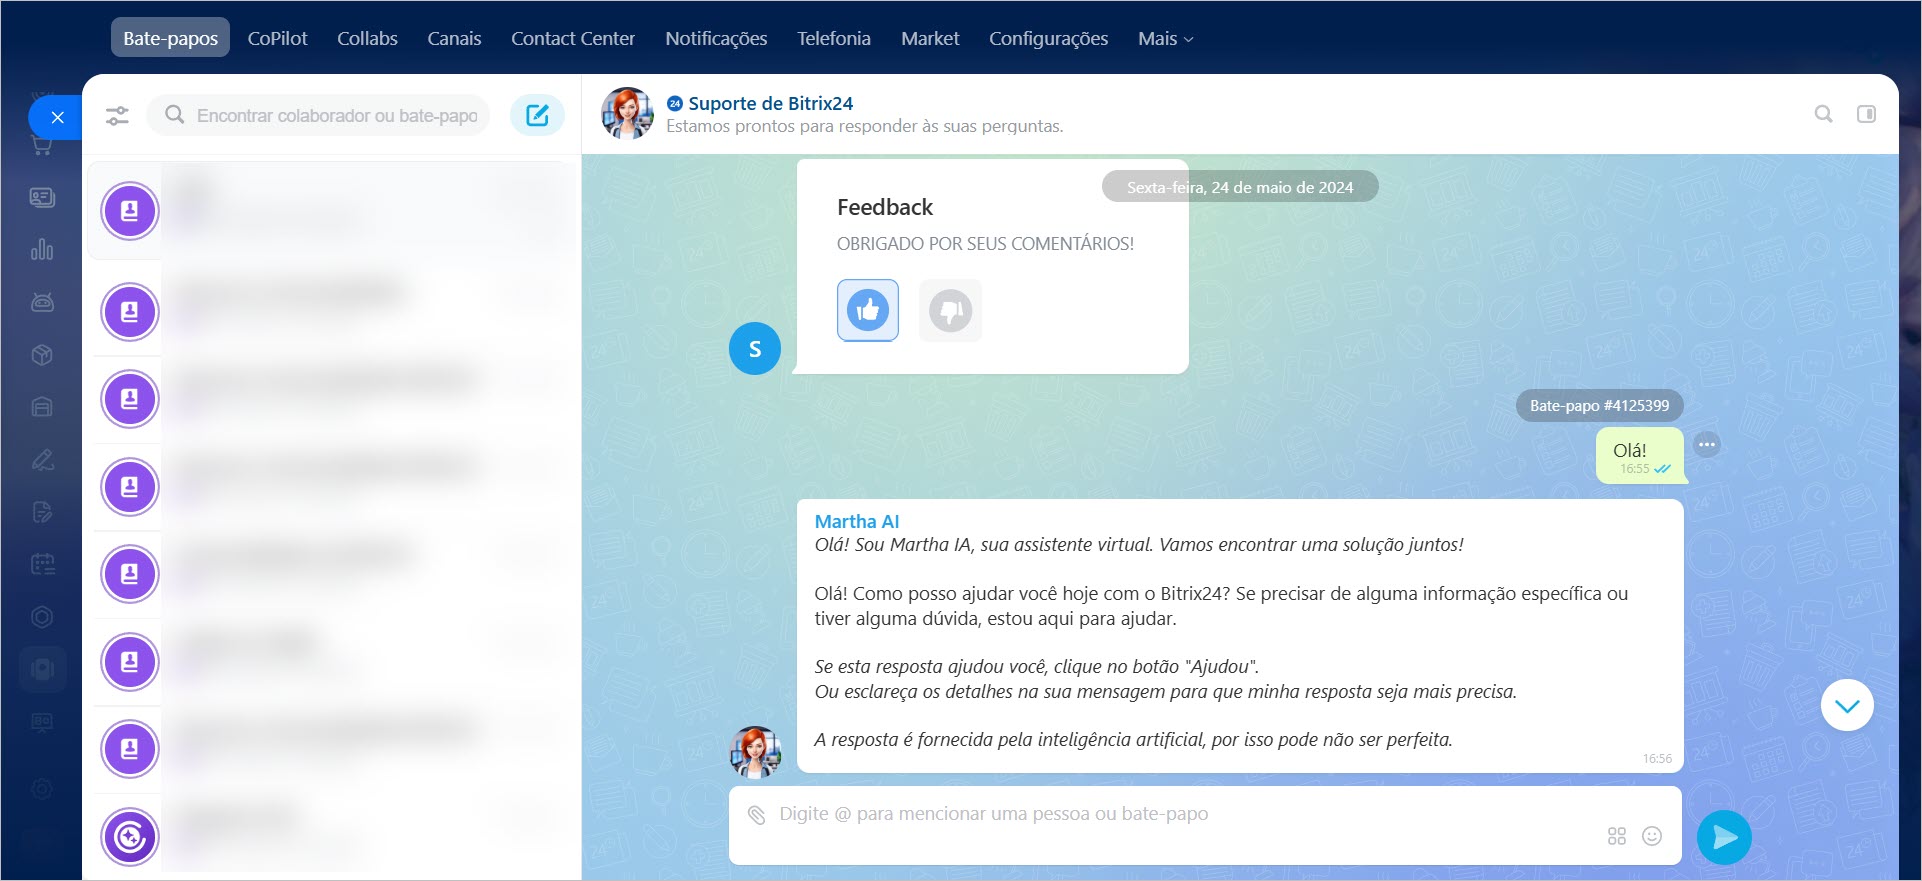Expand the Mais dropdown menu
The width and height of the screenshot is (1922, 881).
pos(1165,39)
